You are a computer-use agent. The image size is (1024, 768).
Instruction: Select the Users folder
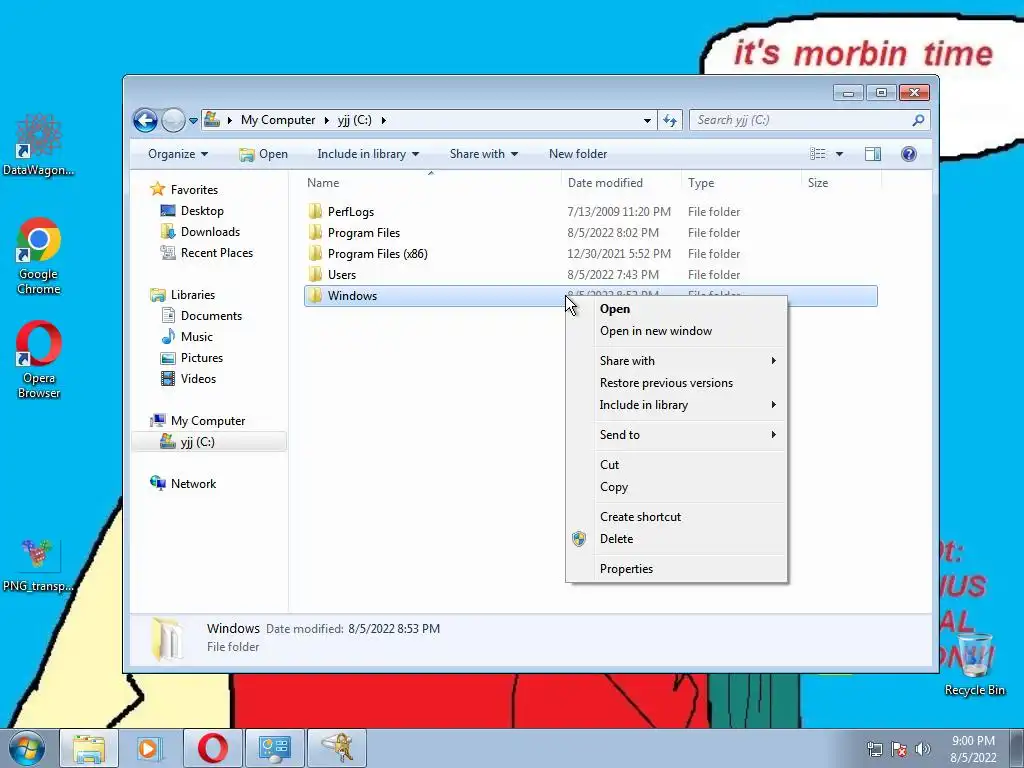point(342,275)
